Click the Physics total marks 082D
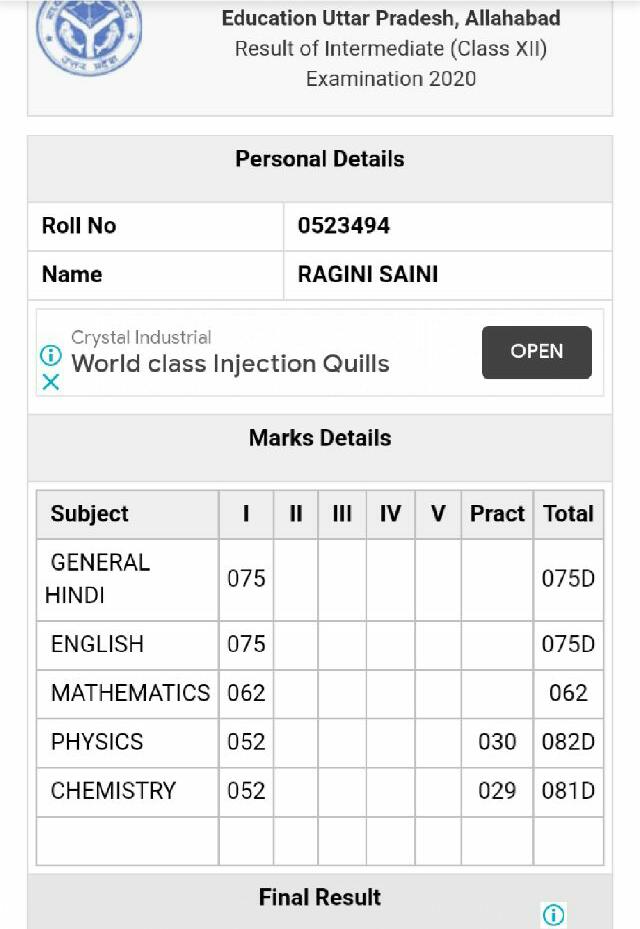 point(568,742)
